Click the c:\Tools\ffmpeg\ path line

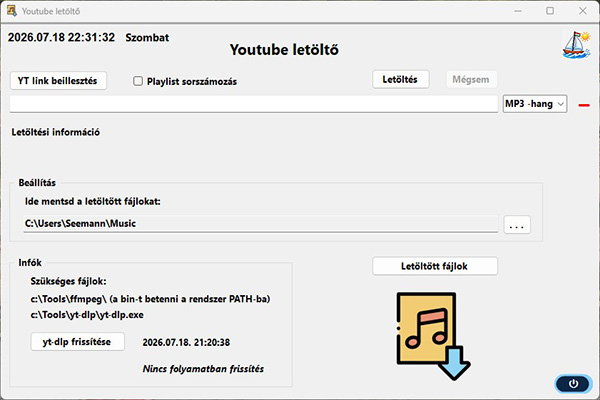pyautogui.click(x=150, y=299)
